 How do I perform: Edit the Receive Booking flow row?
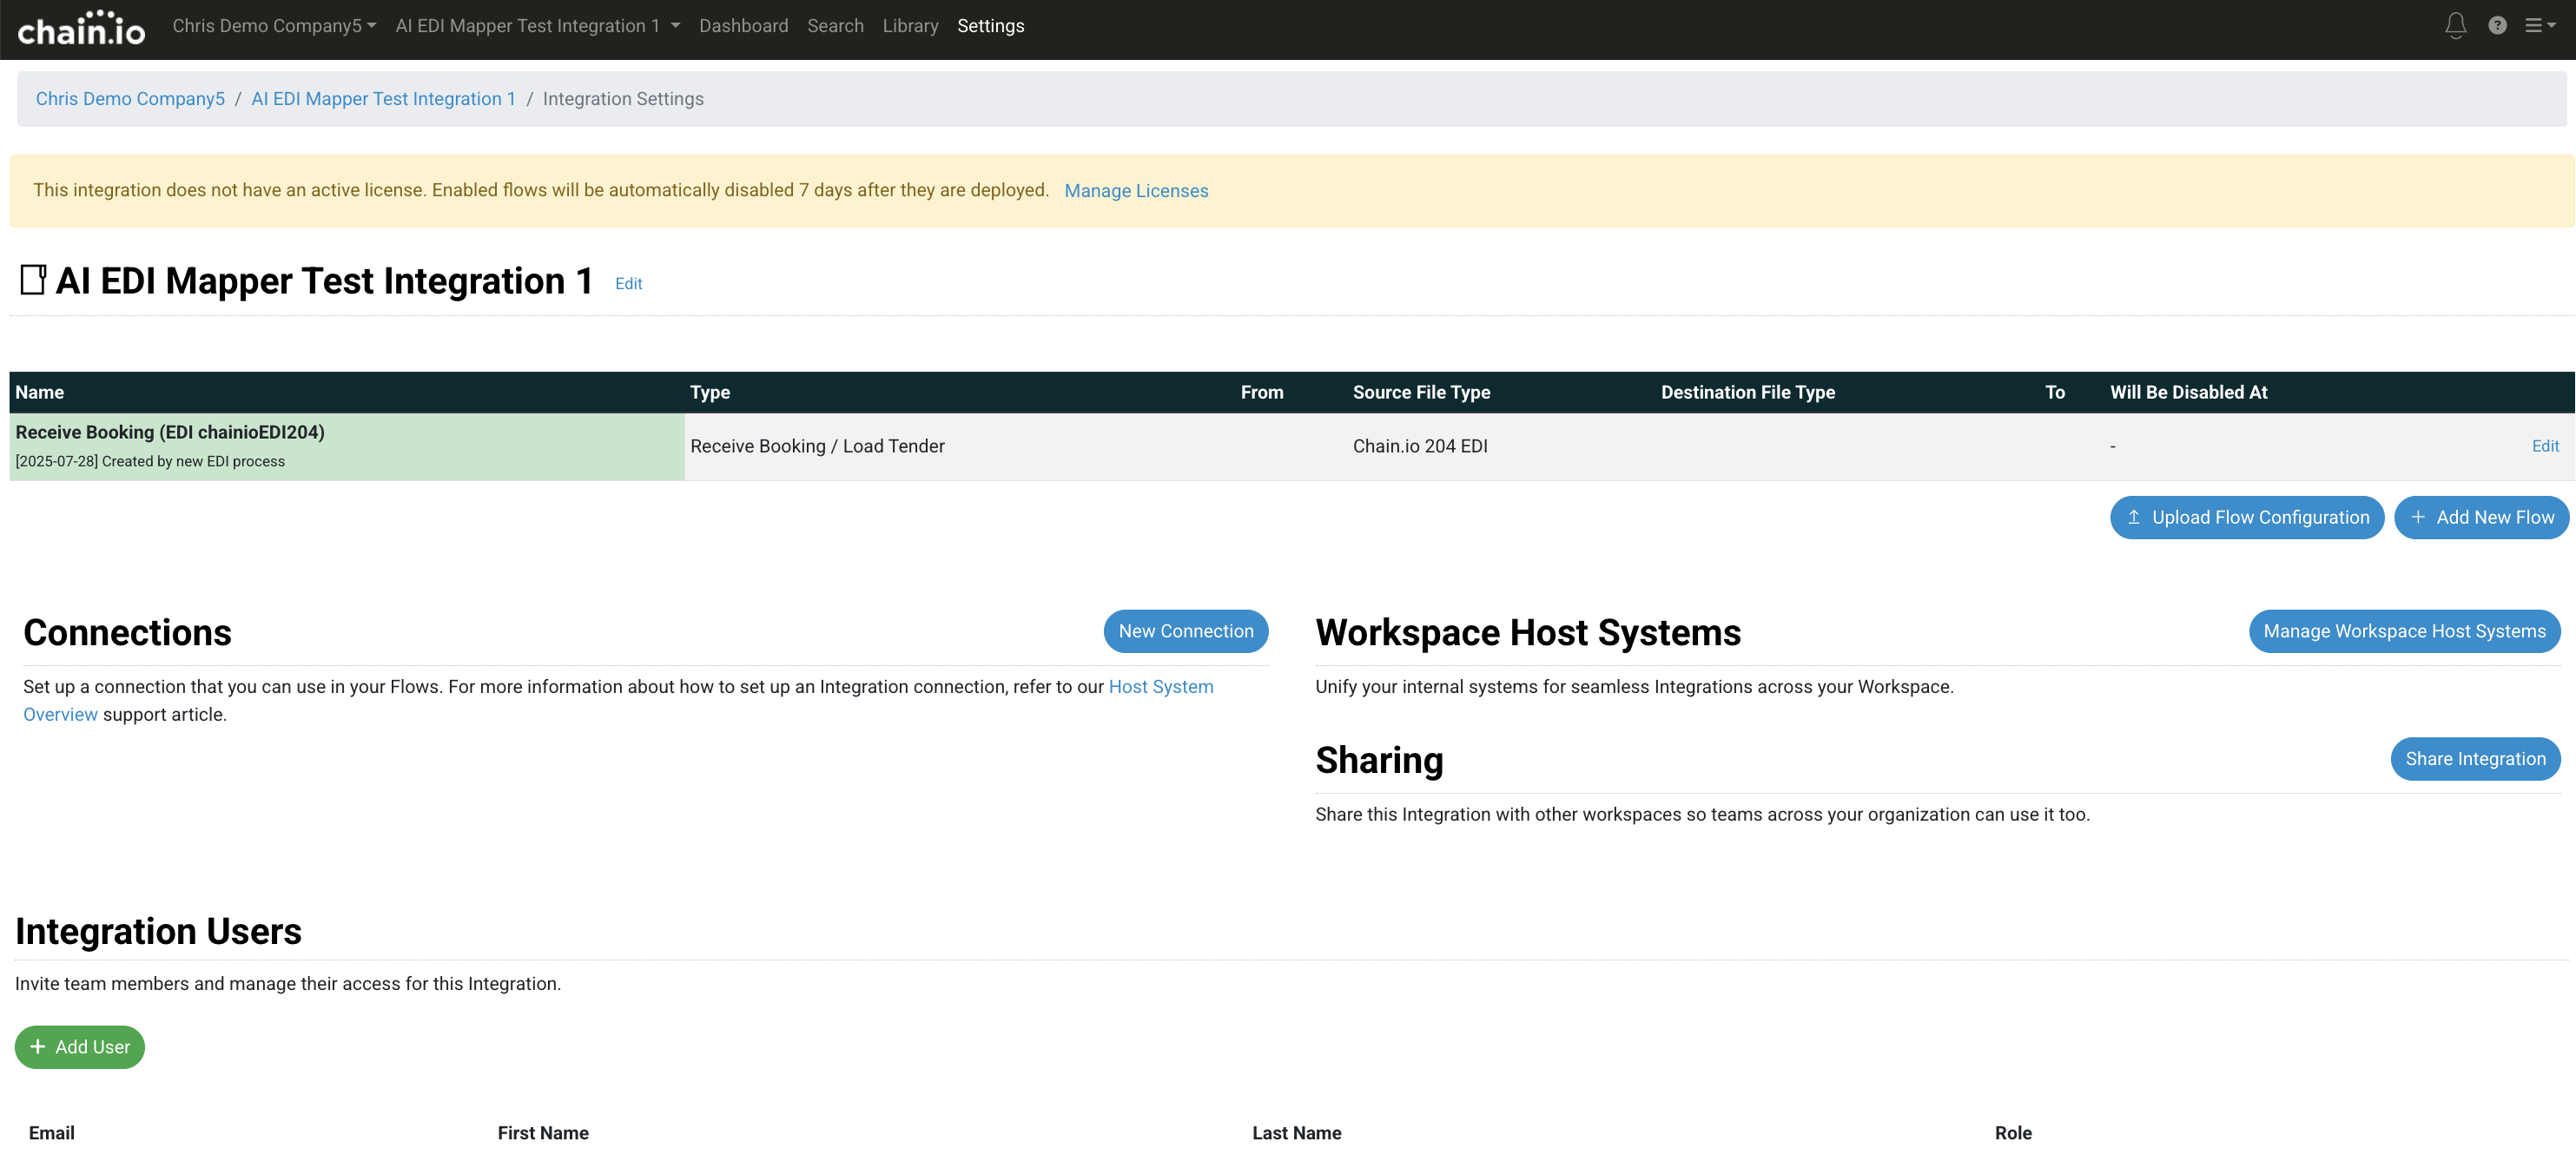click(x=2544, y=446)
